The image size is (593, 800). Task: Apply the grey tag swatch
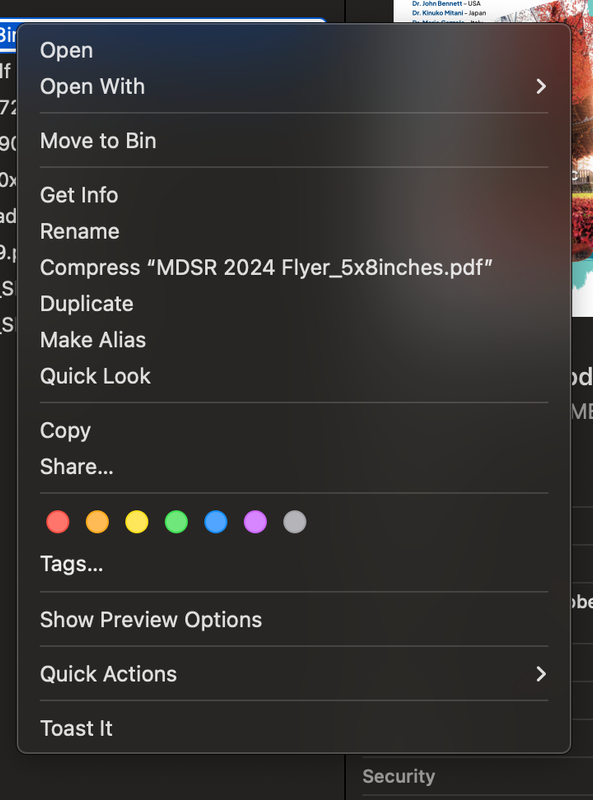294,521
